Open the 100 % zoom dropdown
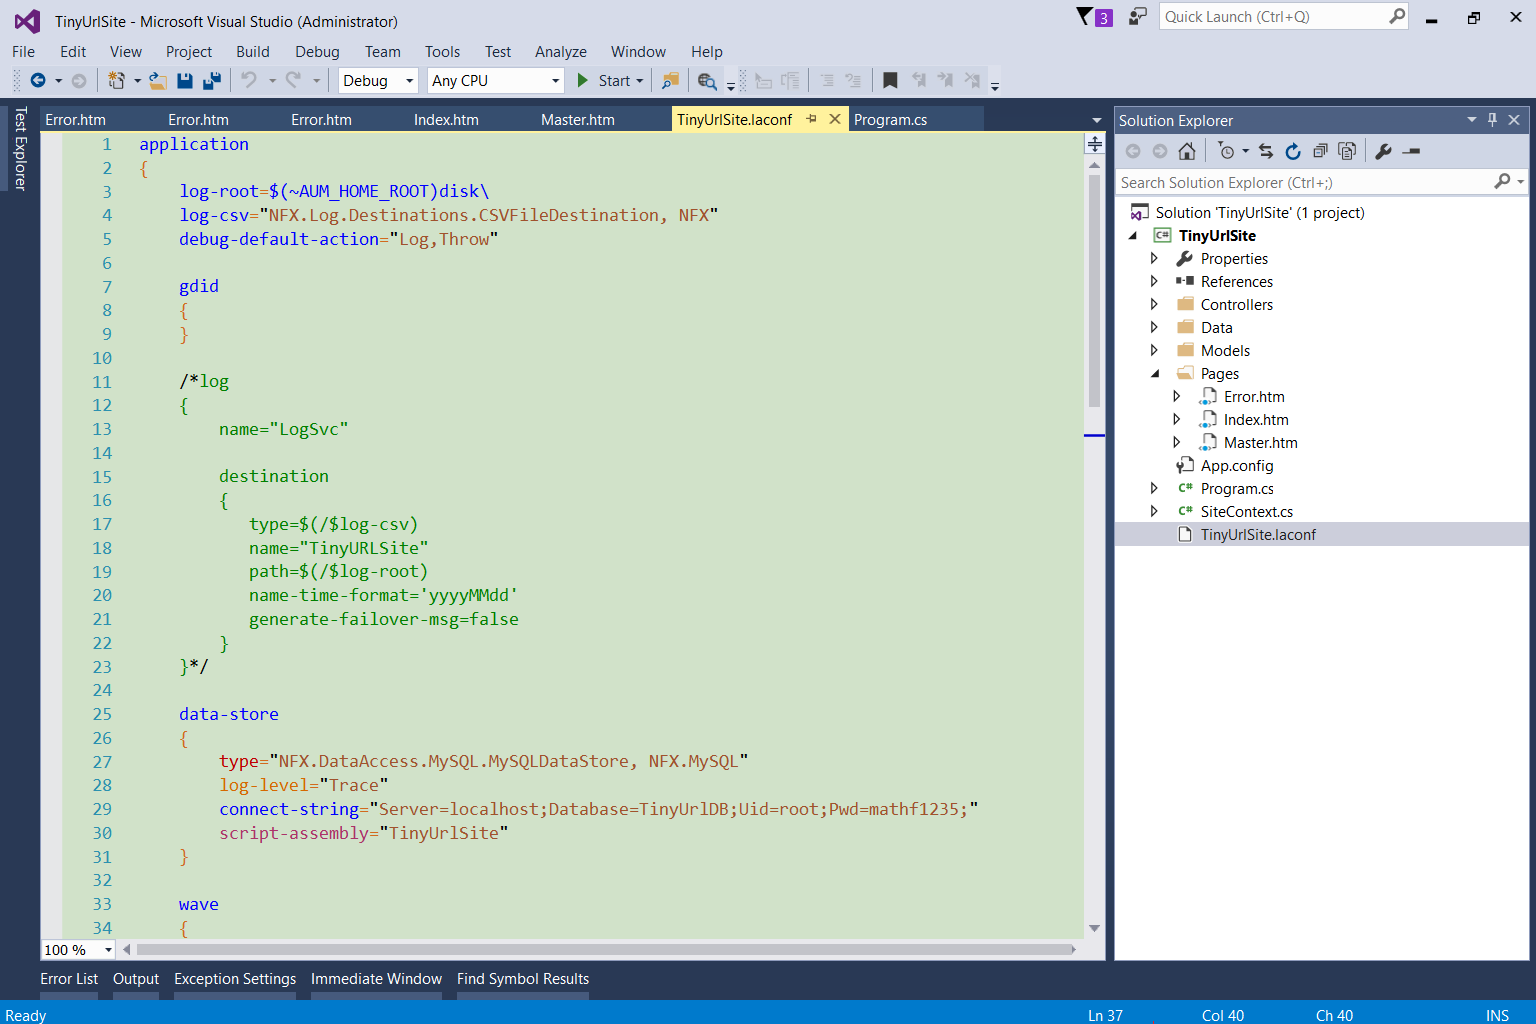 point(108,949)
